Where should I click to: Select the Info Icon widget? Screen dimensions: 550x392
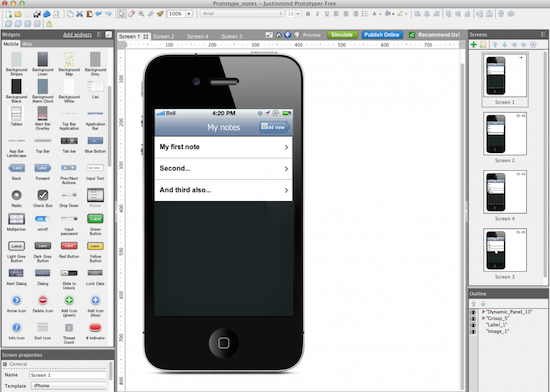point(16,327)
